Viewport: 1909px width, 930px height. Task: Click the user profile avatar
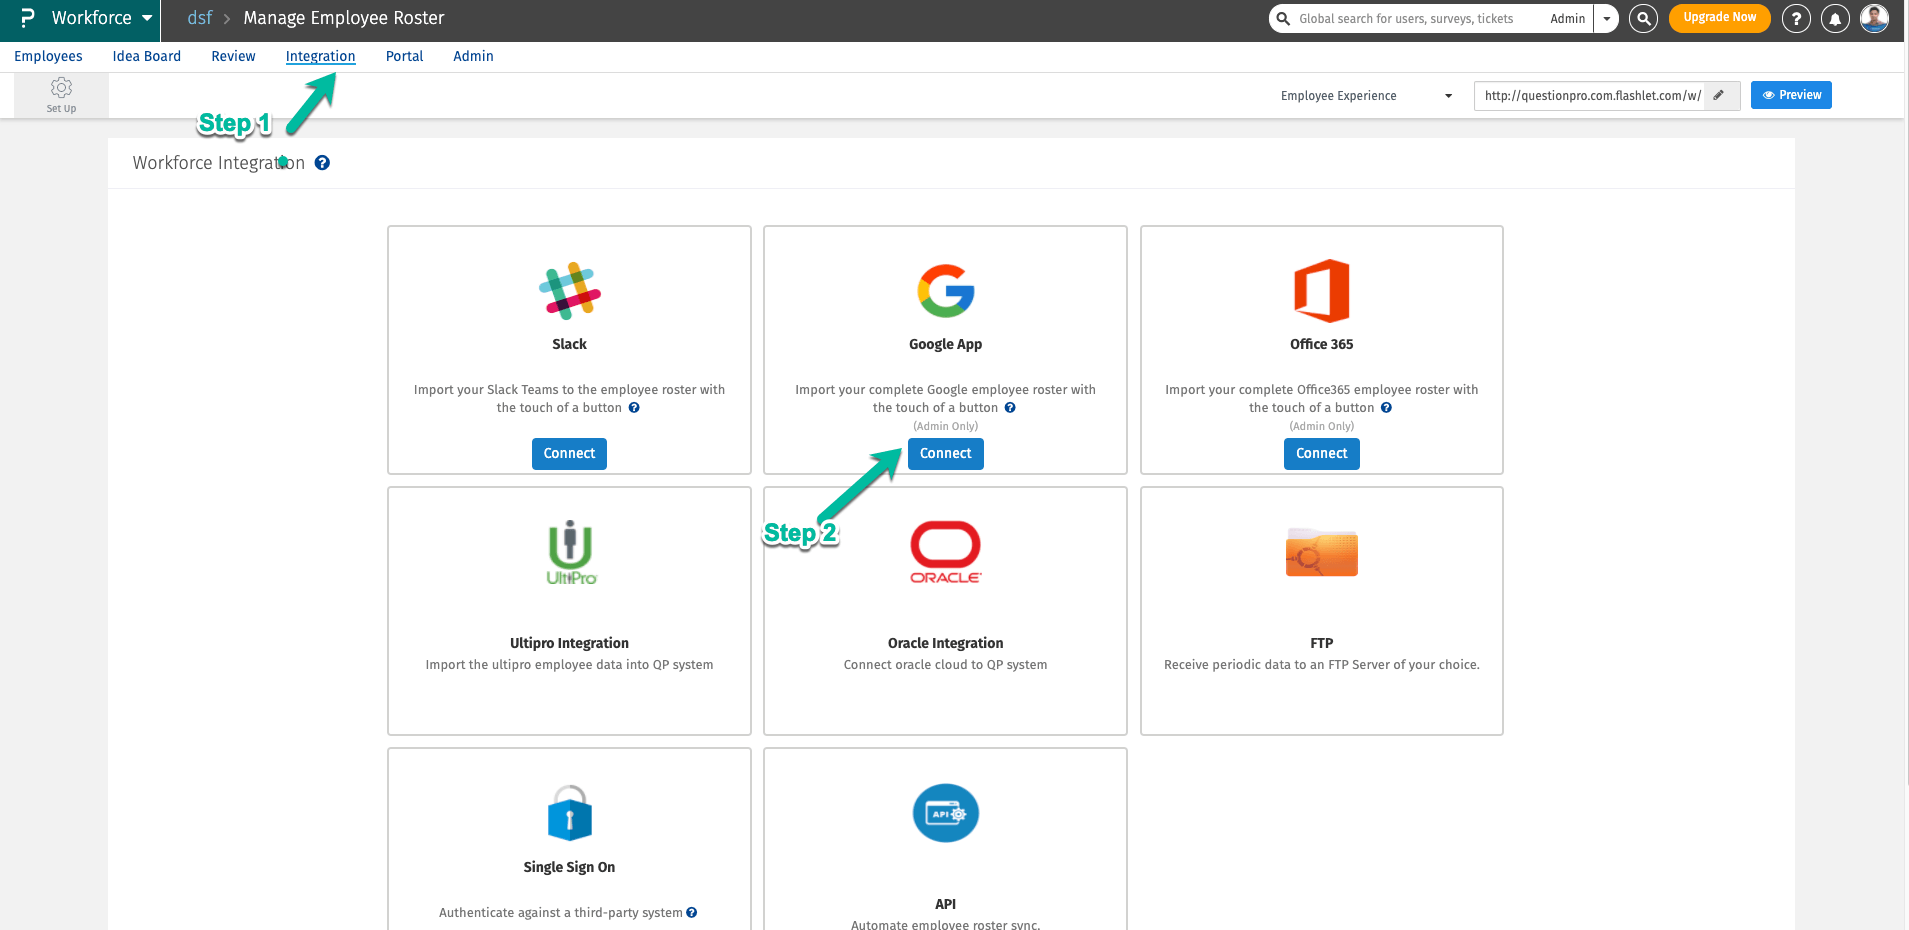pos(1874,18)
